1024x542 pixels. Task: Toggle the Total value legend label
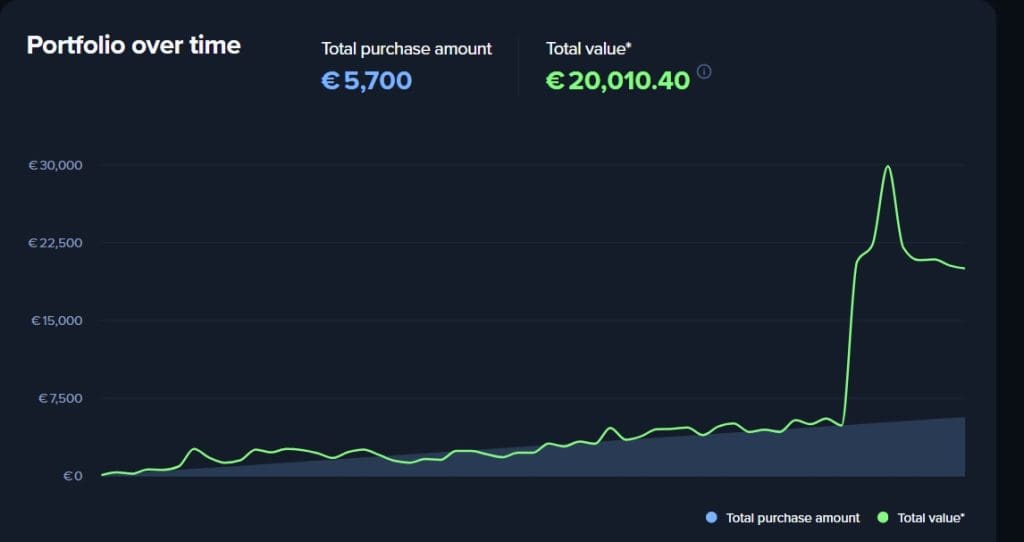pyautogui.click(x=931, y=518)
